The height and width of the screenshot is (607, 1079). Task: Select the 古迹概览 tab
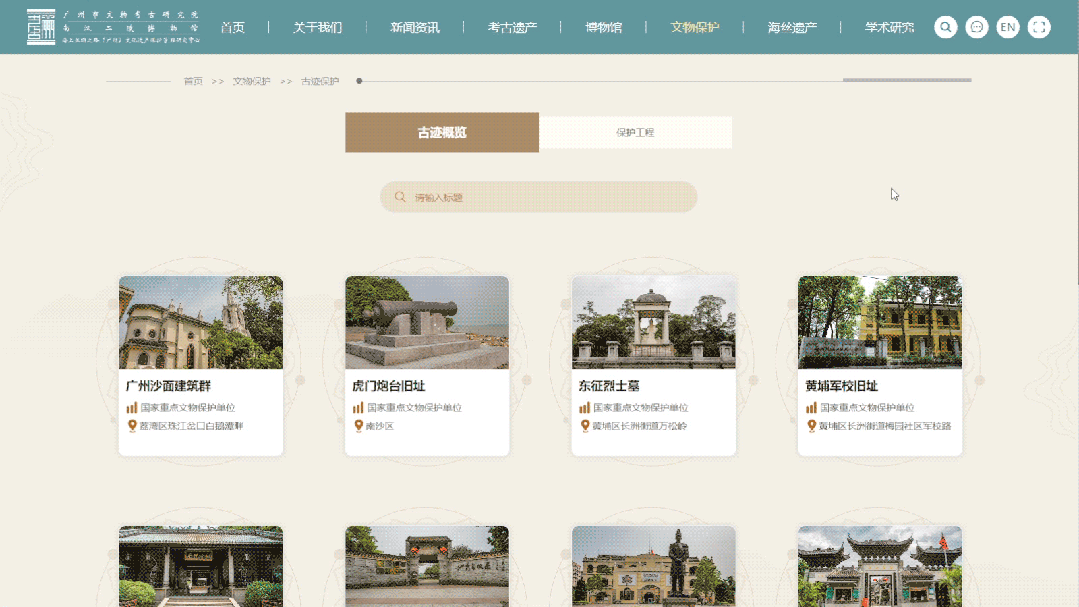click(x=442, y=132)
